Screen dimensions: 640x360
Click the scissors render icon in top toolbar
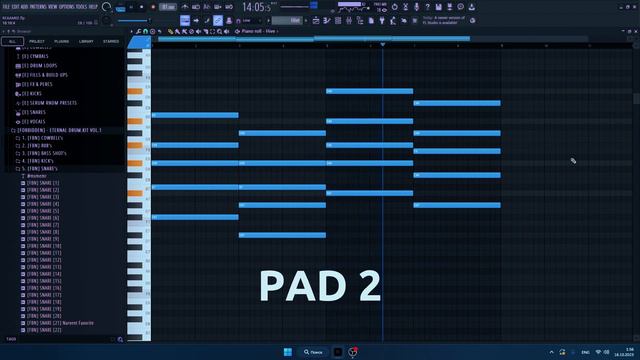click(406, 7)
